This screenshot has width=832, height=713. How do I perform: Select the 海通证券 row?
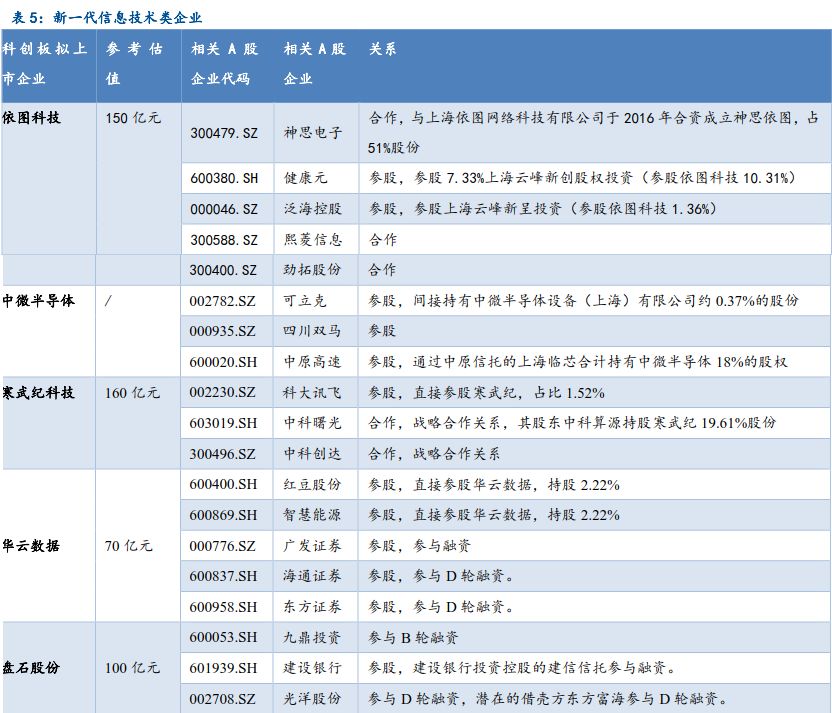point(313,575)
